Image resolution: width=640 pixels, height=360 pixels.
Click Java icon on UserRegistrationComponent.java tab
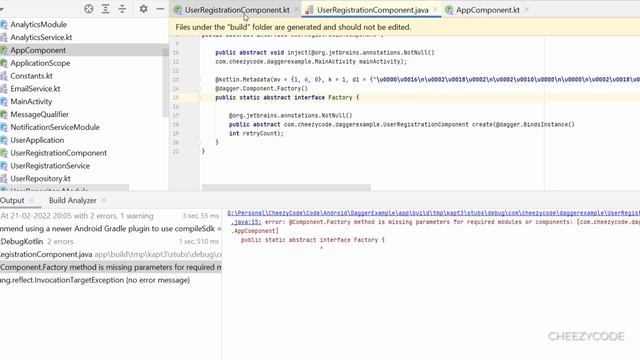click(x=309, y=10)
